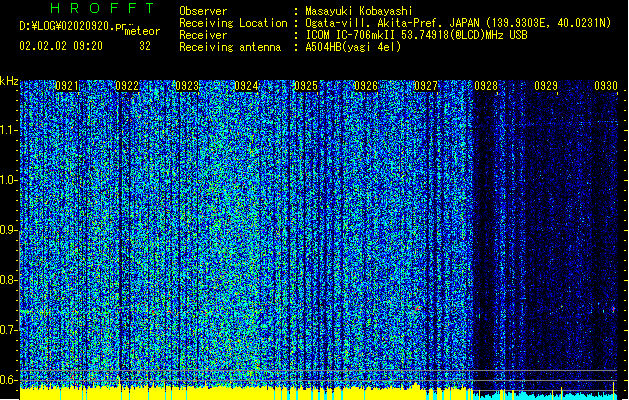
Task: Click the 0.9 kHz axis label
Action: (8, 230)
